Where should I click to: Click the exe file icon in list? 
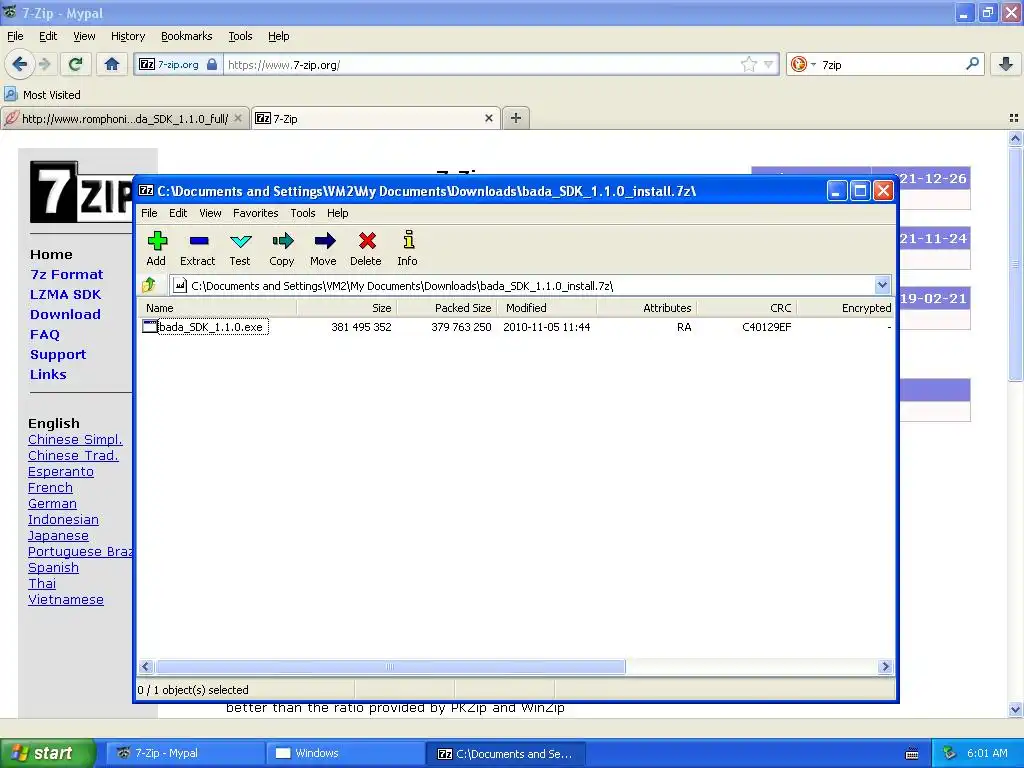pos(150,327)
